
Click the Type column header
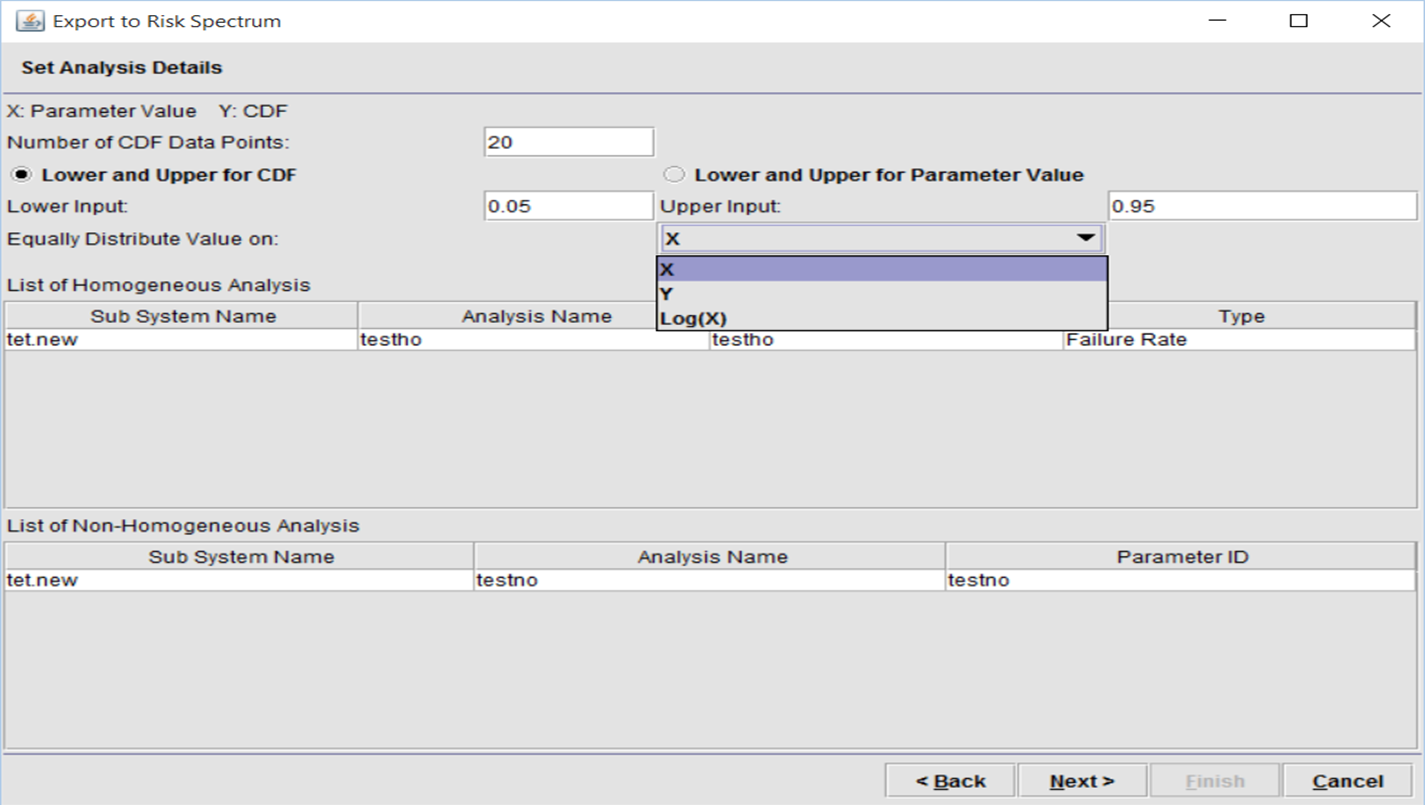tap(1241, 316)
